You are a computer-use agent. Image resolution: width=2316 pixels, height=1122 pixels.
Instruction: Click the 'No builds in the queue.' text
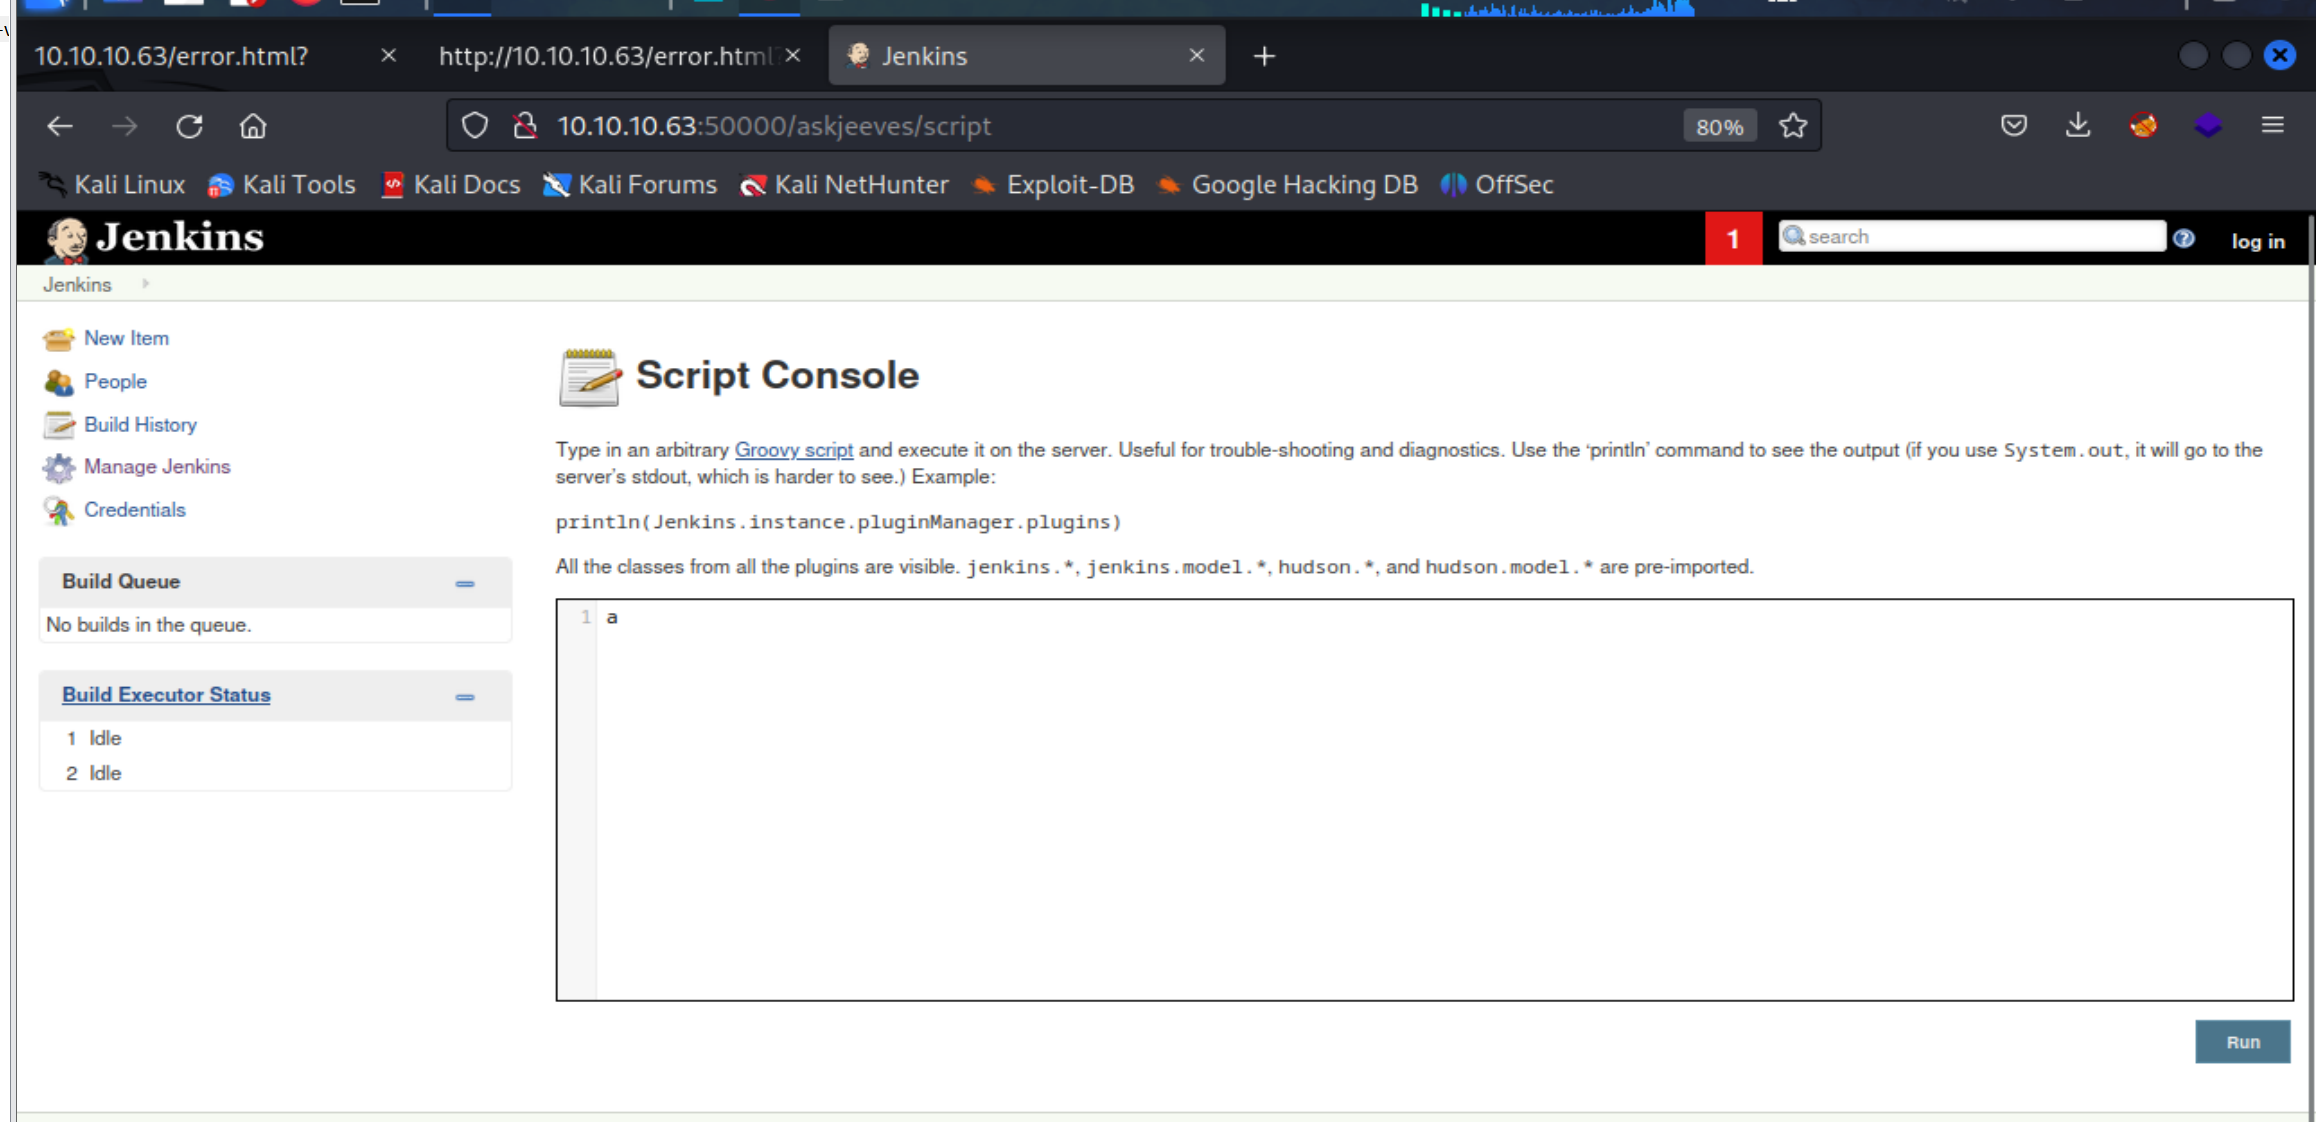point(149,625)
